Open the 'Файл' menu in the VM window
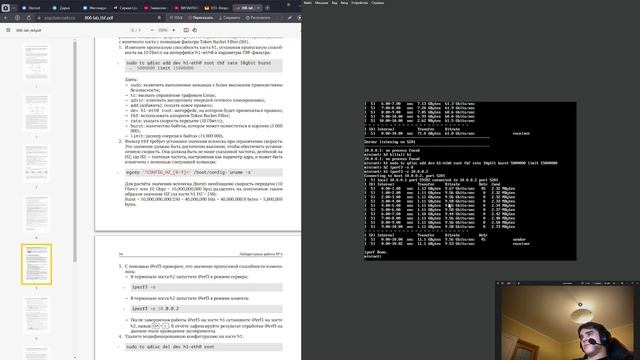 pos(308,3)
